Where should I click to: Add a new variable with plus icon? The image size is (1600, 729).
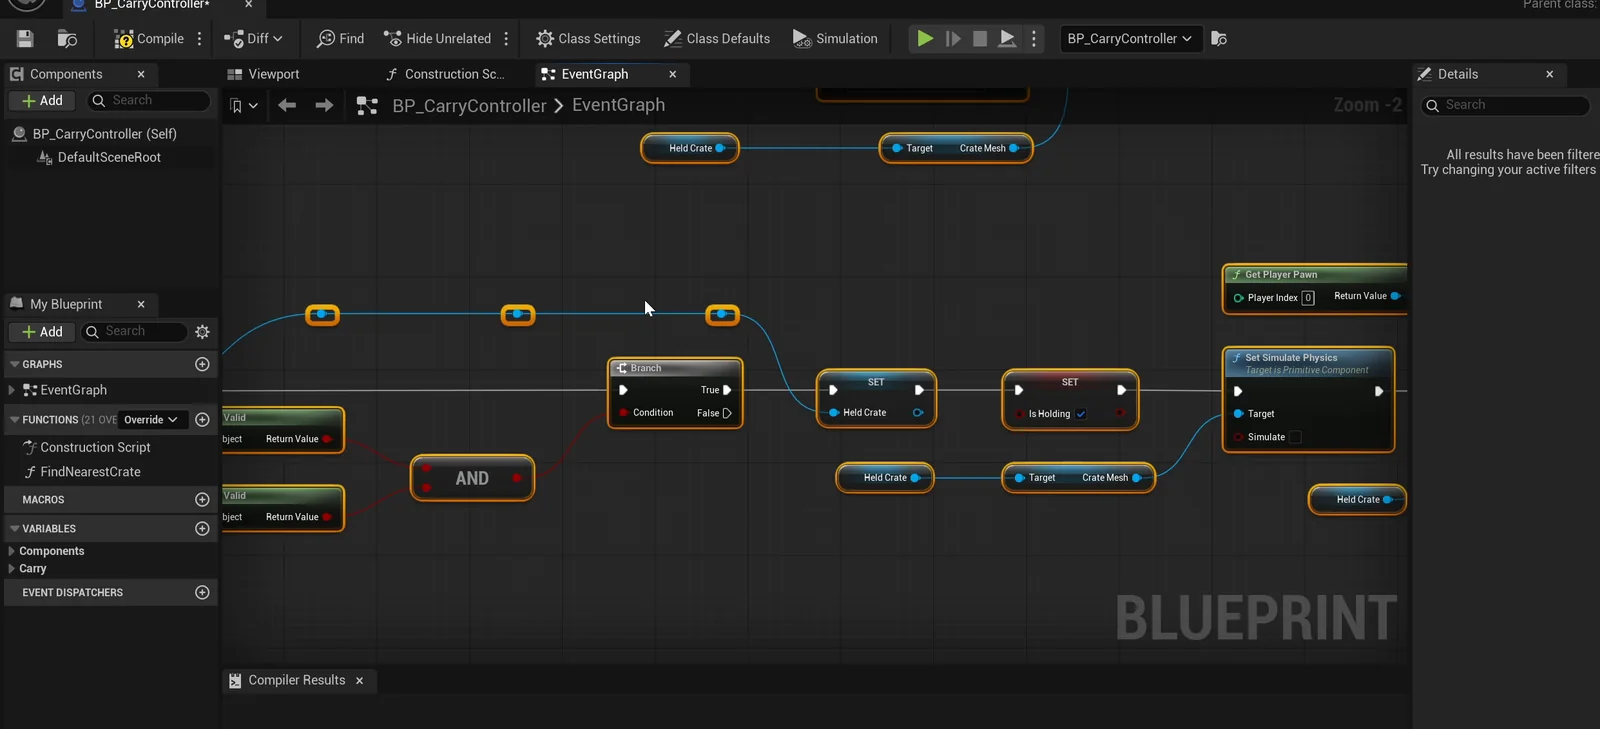[x=202, y=529]
